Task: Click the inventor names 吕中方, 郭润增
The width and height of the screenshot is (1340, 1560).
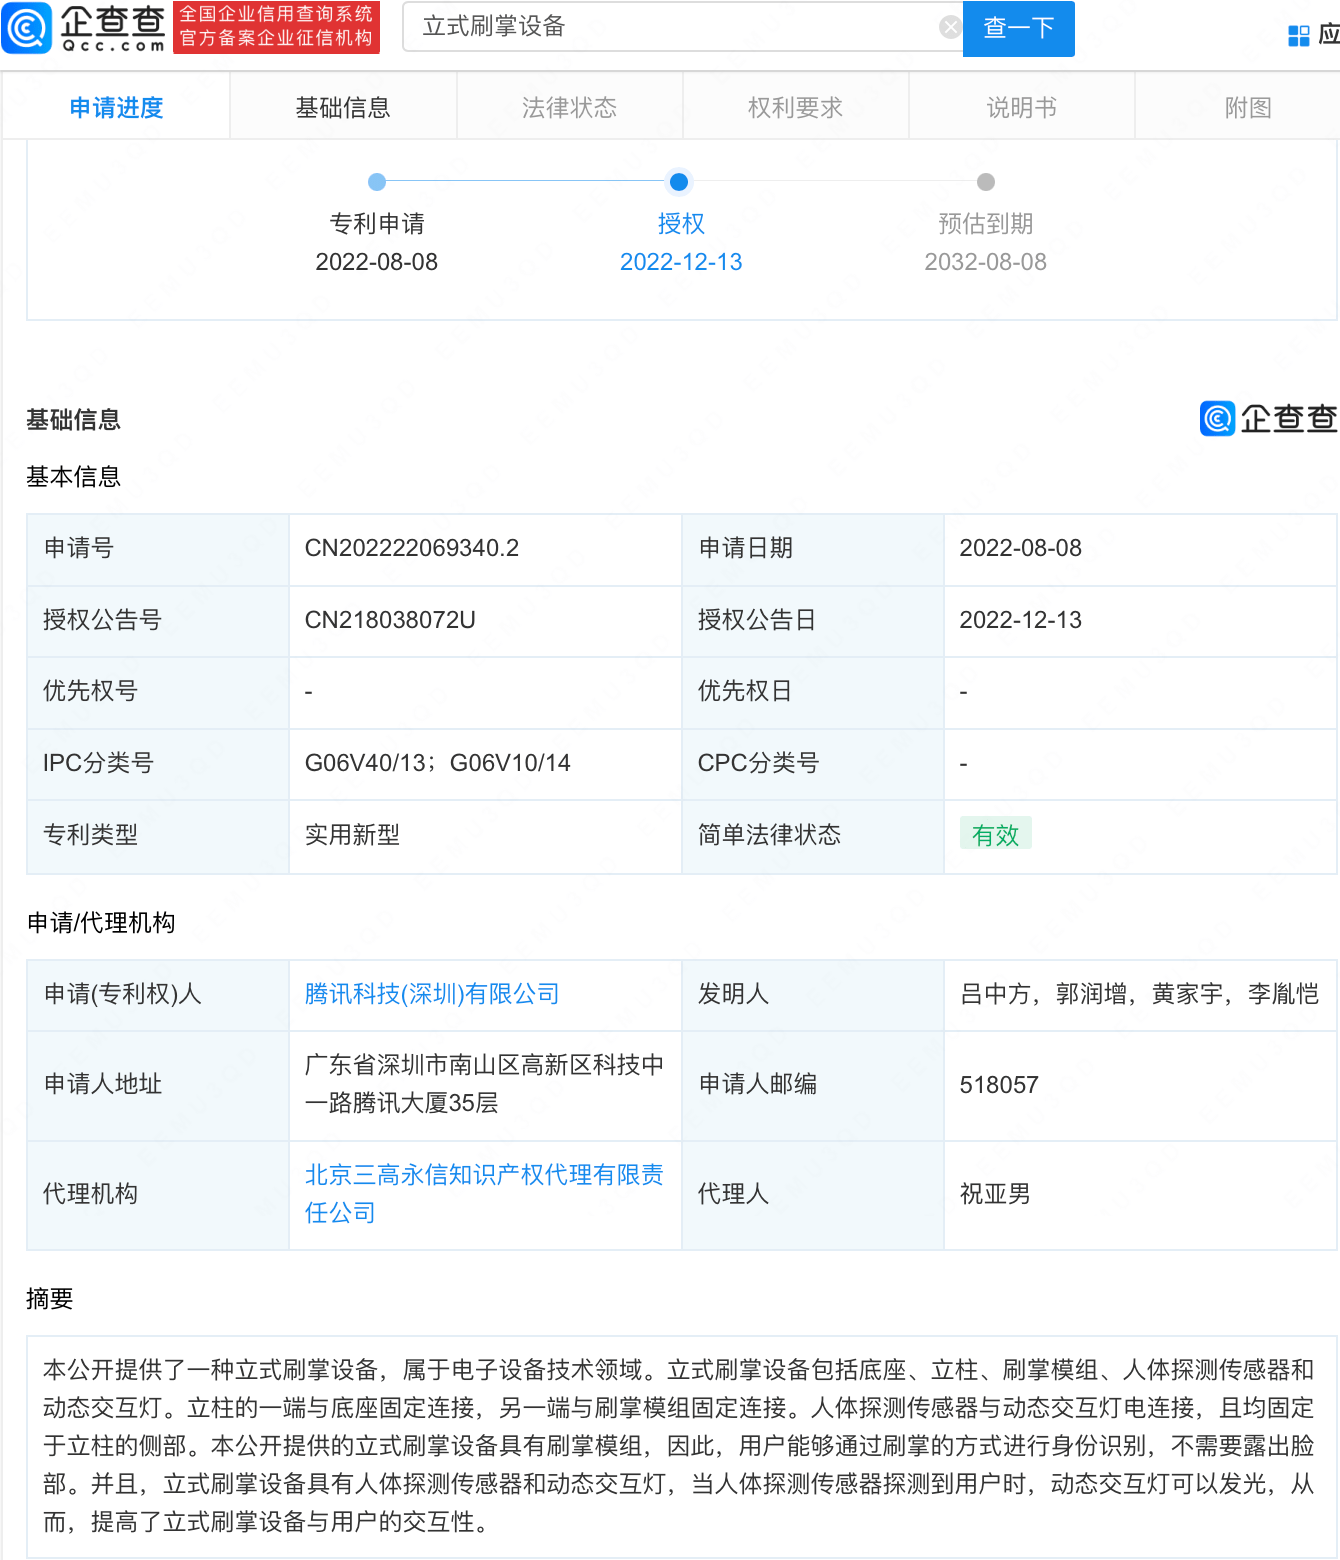Action: pyautogui.click(x=1044, y=994)
